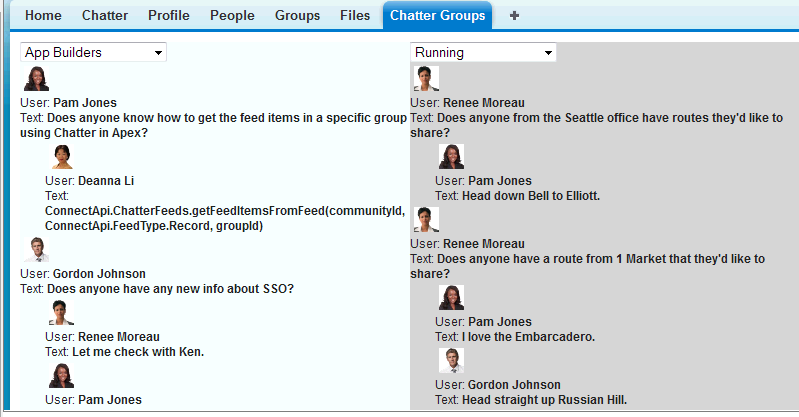Click Deanna Li's profile photo

tap(62, 157)
